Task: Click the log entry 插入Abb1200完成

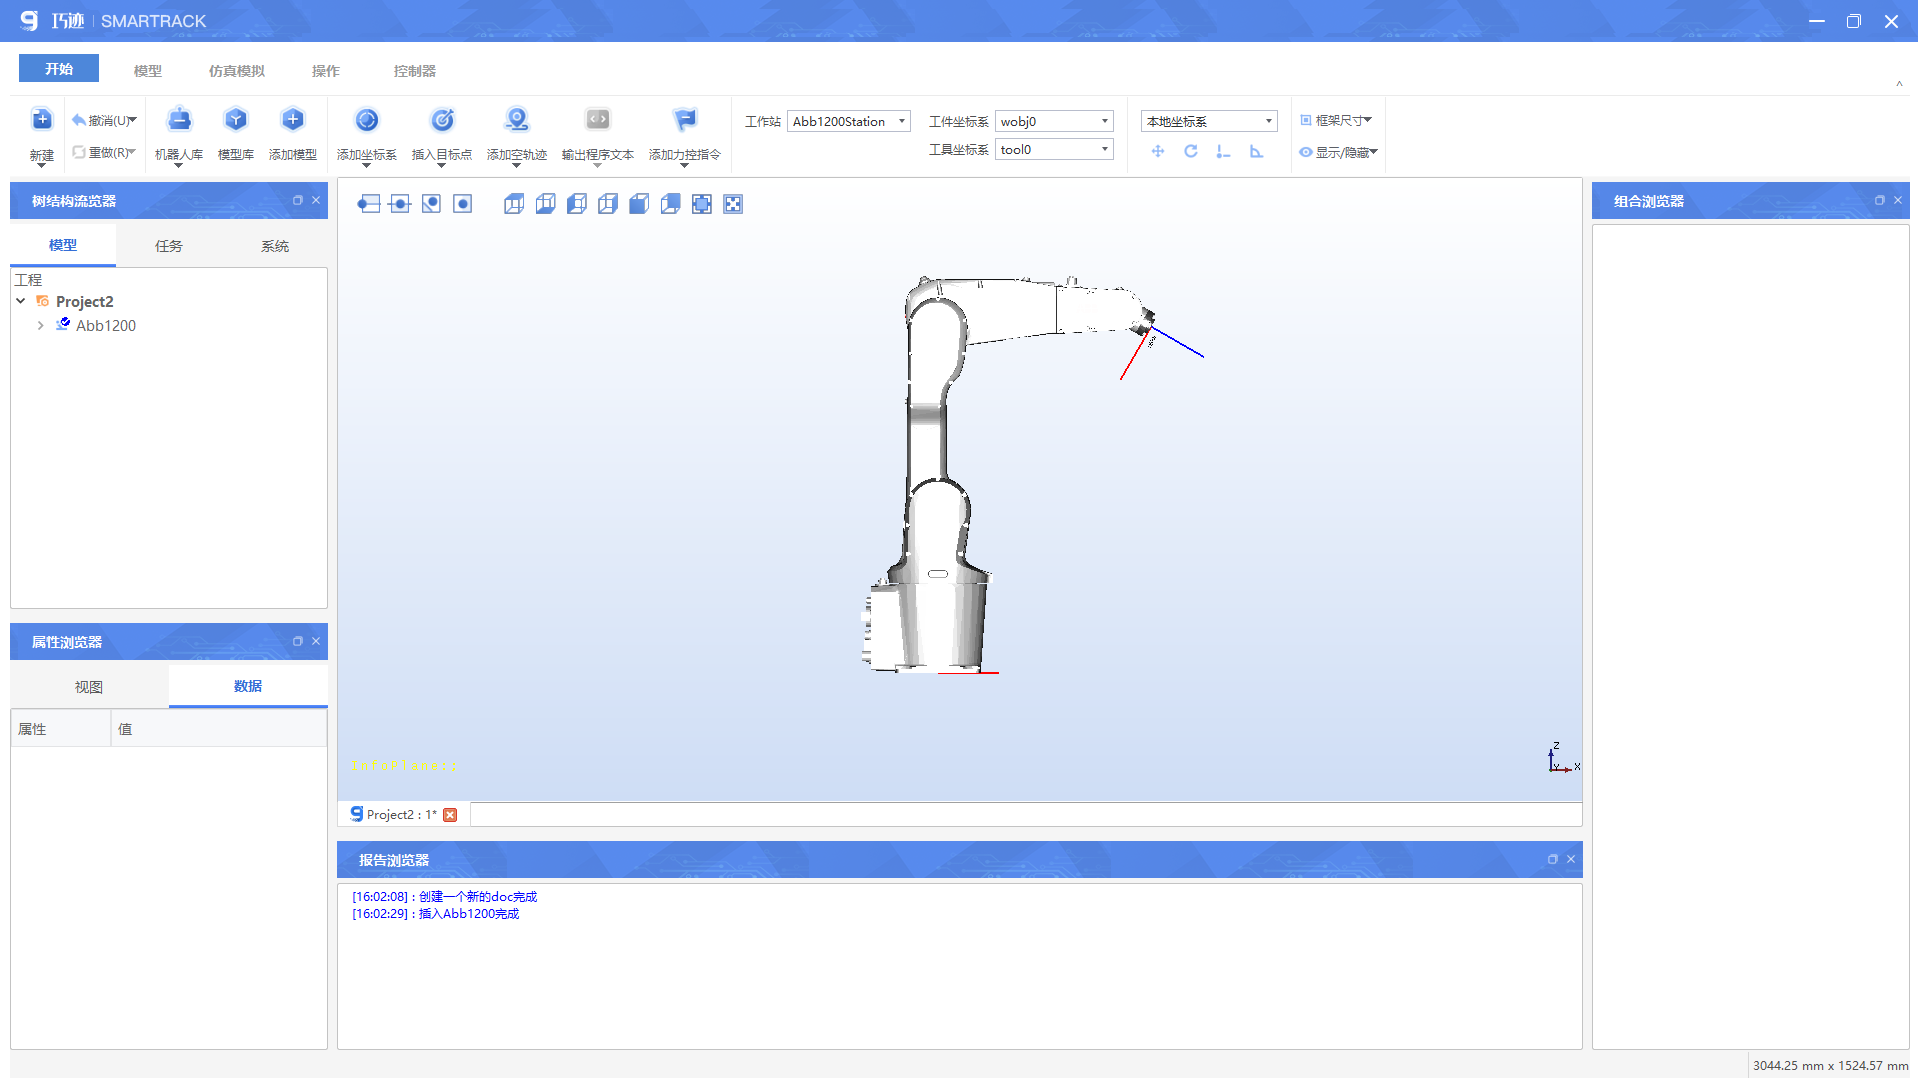Action: [436, 913]
